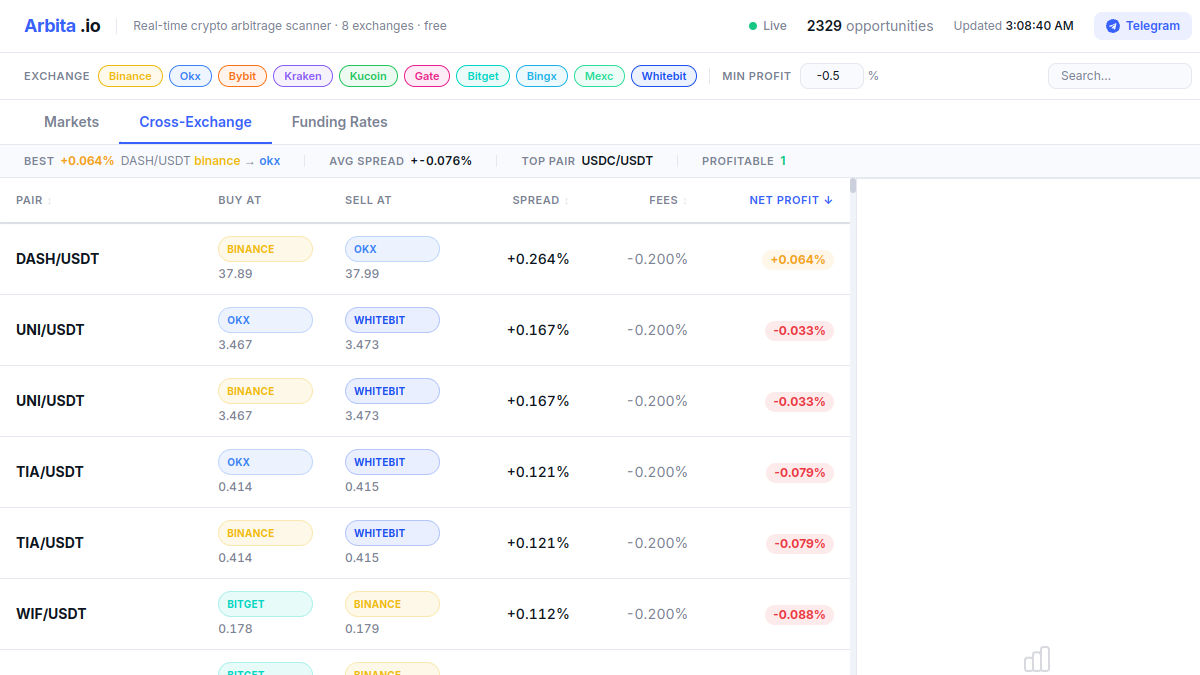Image resolution: width=1200 pixels, height=675 pixels.
Task: Click the BINANCE buy chip in the DASH/USDT row
Action: point(265,249)
